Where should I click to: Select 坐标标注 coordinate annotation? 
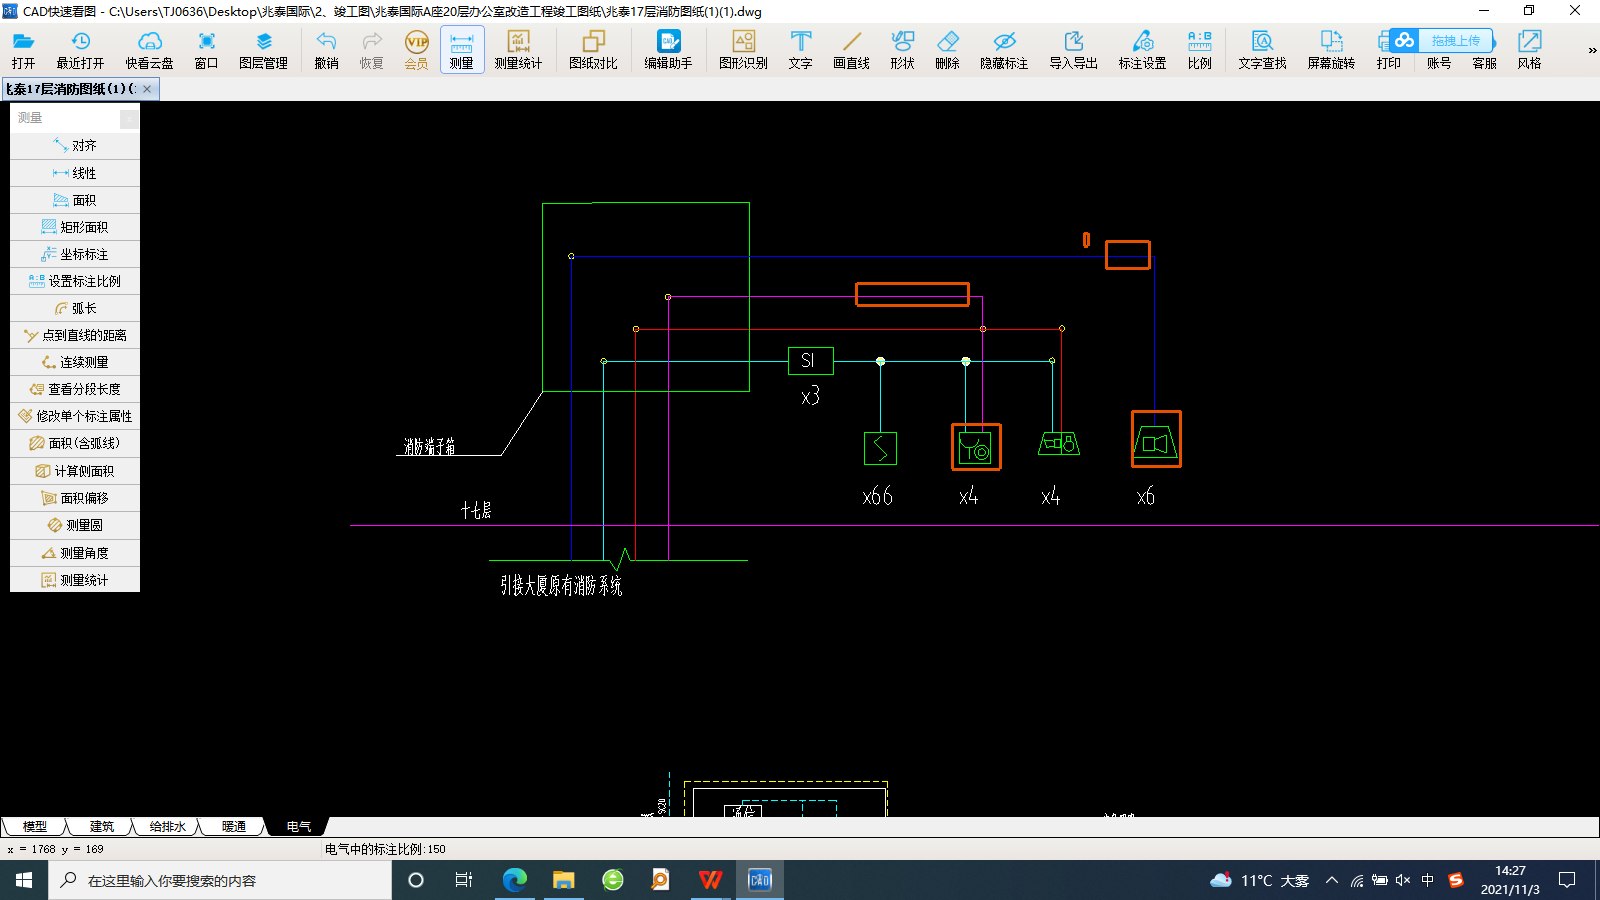(x=75, y=254)
